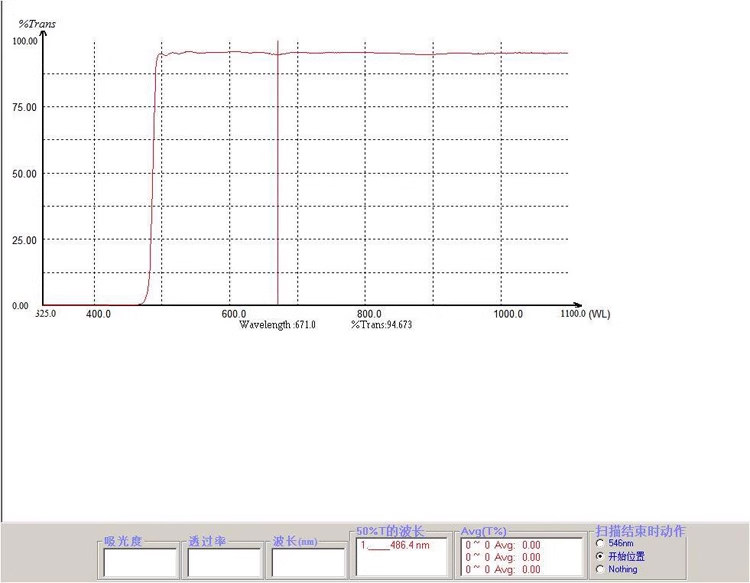This screenshot has width=750, height=583.
Task: Click the 50.00 tick on the transmittance axis
Action: 24,174
